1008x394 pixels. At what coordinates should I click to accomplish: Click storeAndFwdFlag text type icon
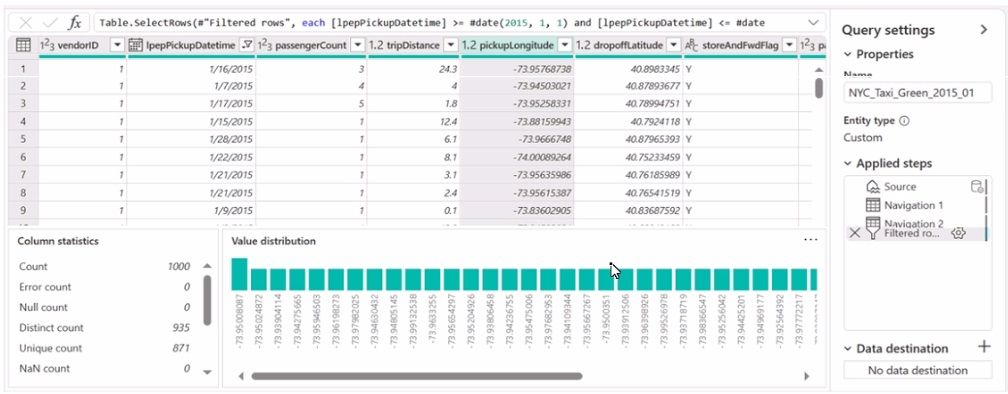[x=692, y=46]
